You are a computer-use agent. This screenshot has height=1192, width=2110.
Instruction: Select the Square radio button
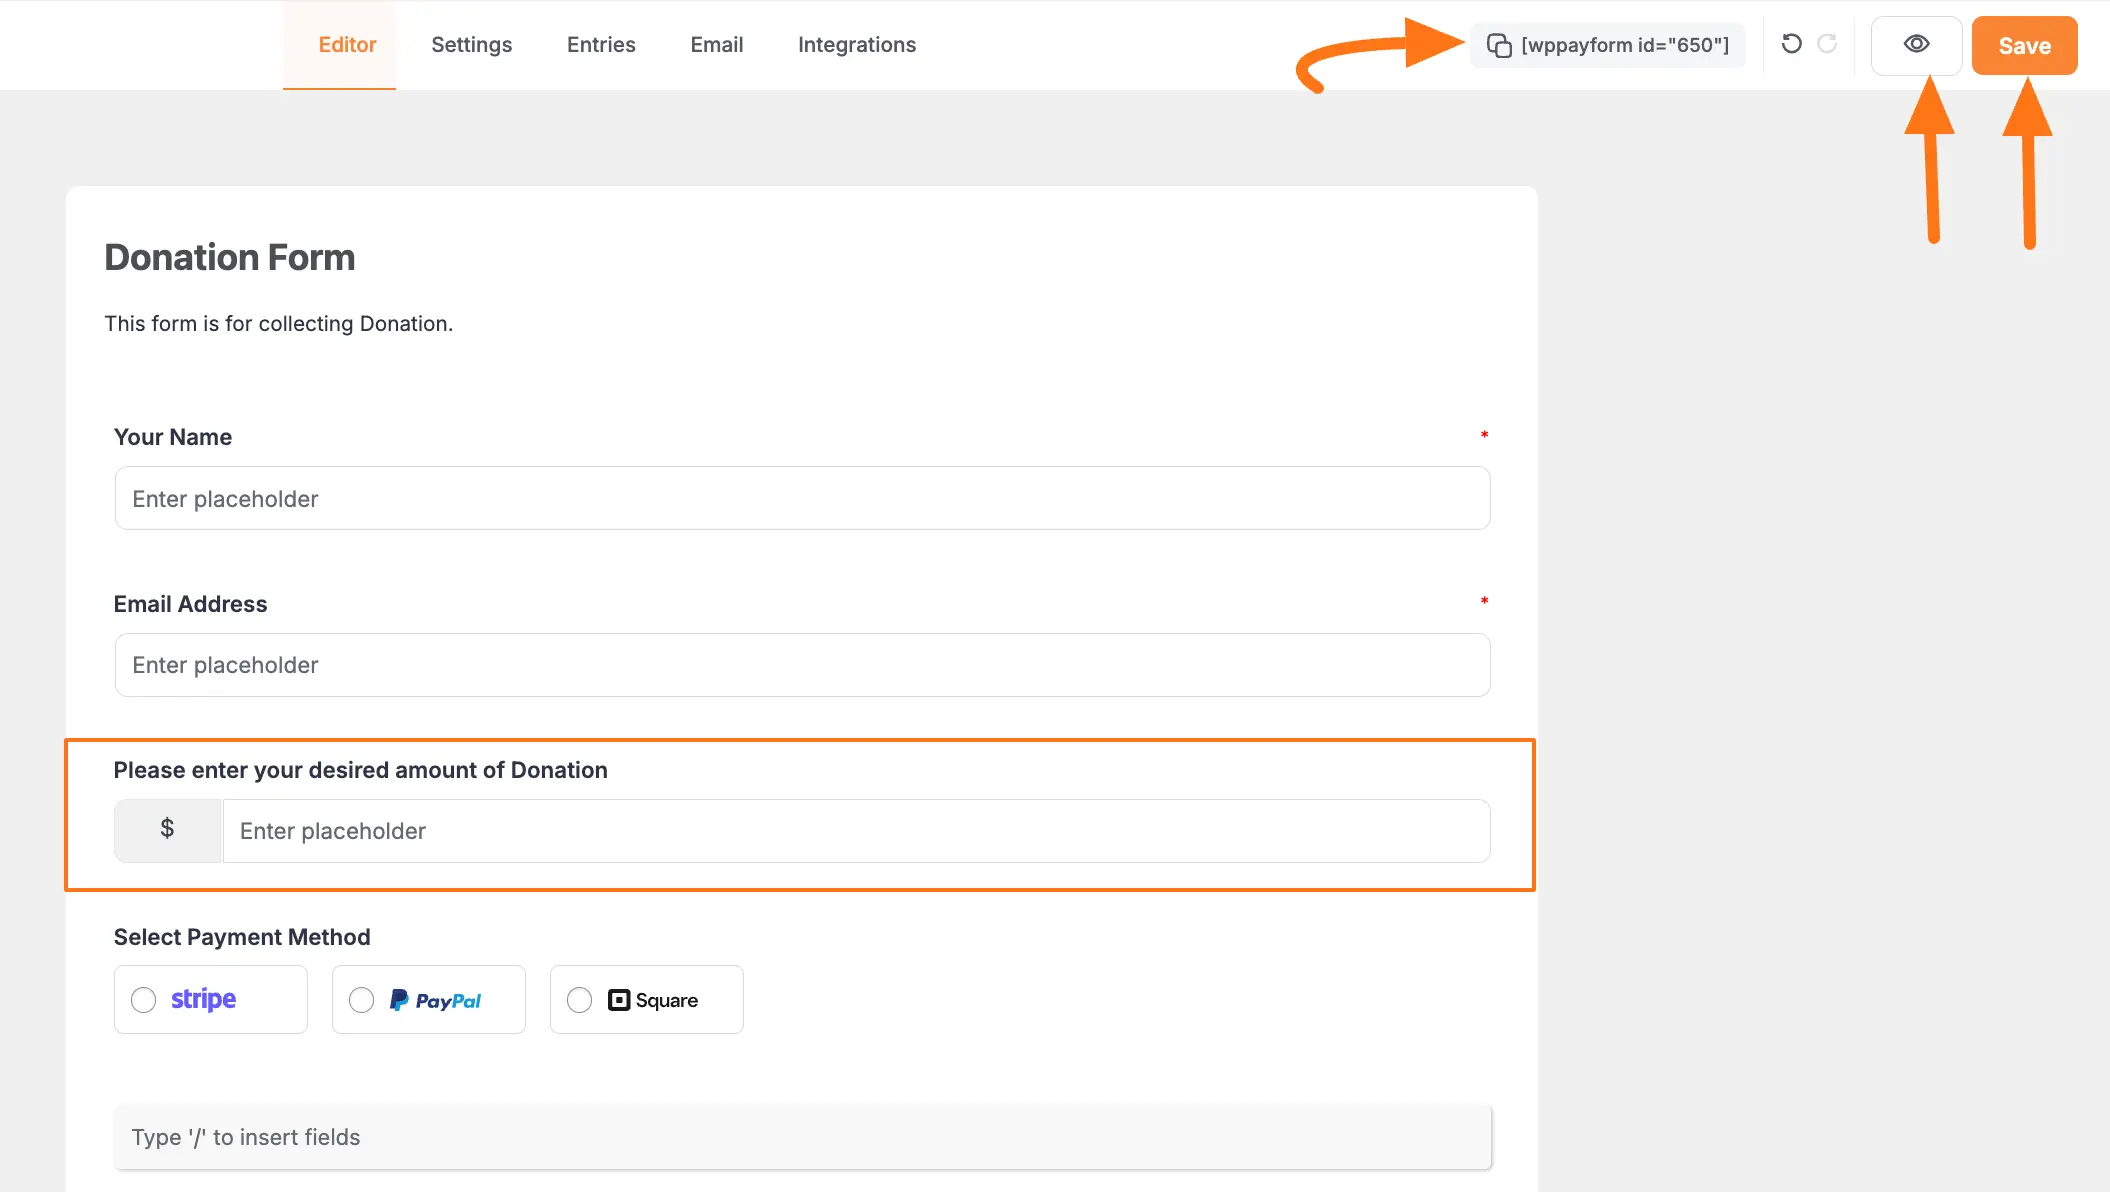(579, 999)
